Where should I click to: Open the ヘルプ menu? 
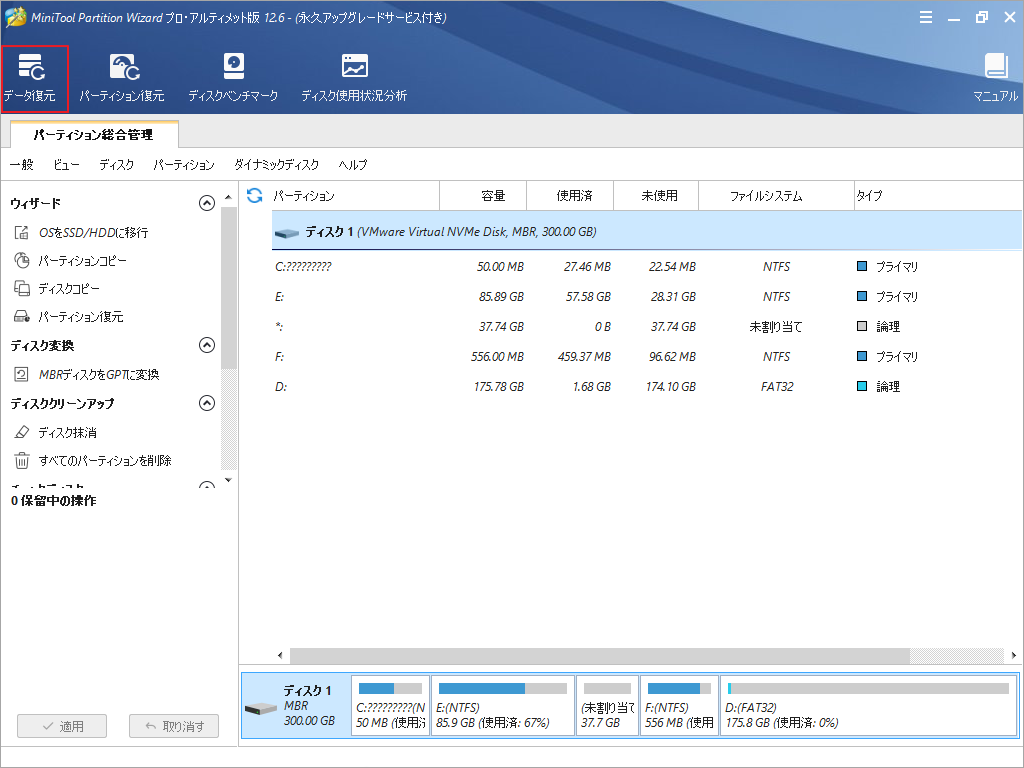tap(352, 165)
